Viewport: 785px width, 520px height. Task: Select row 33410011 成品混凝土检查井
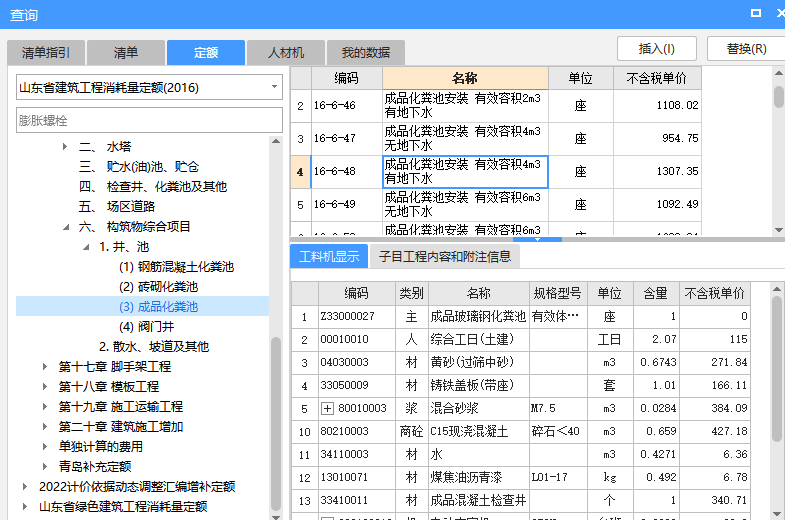(x=521, y=500)
